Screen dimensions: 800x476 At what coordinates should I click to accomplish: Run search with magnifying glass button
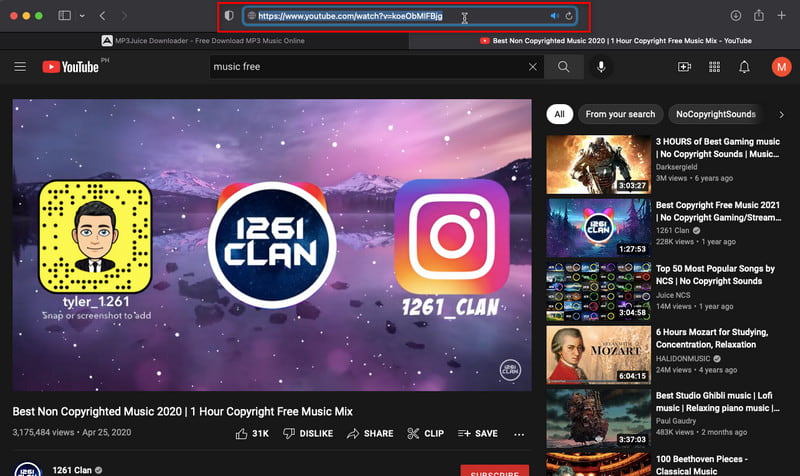pos(564,67)
